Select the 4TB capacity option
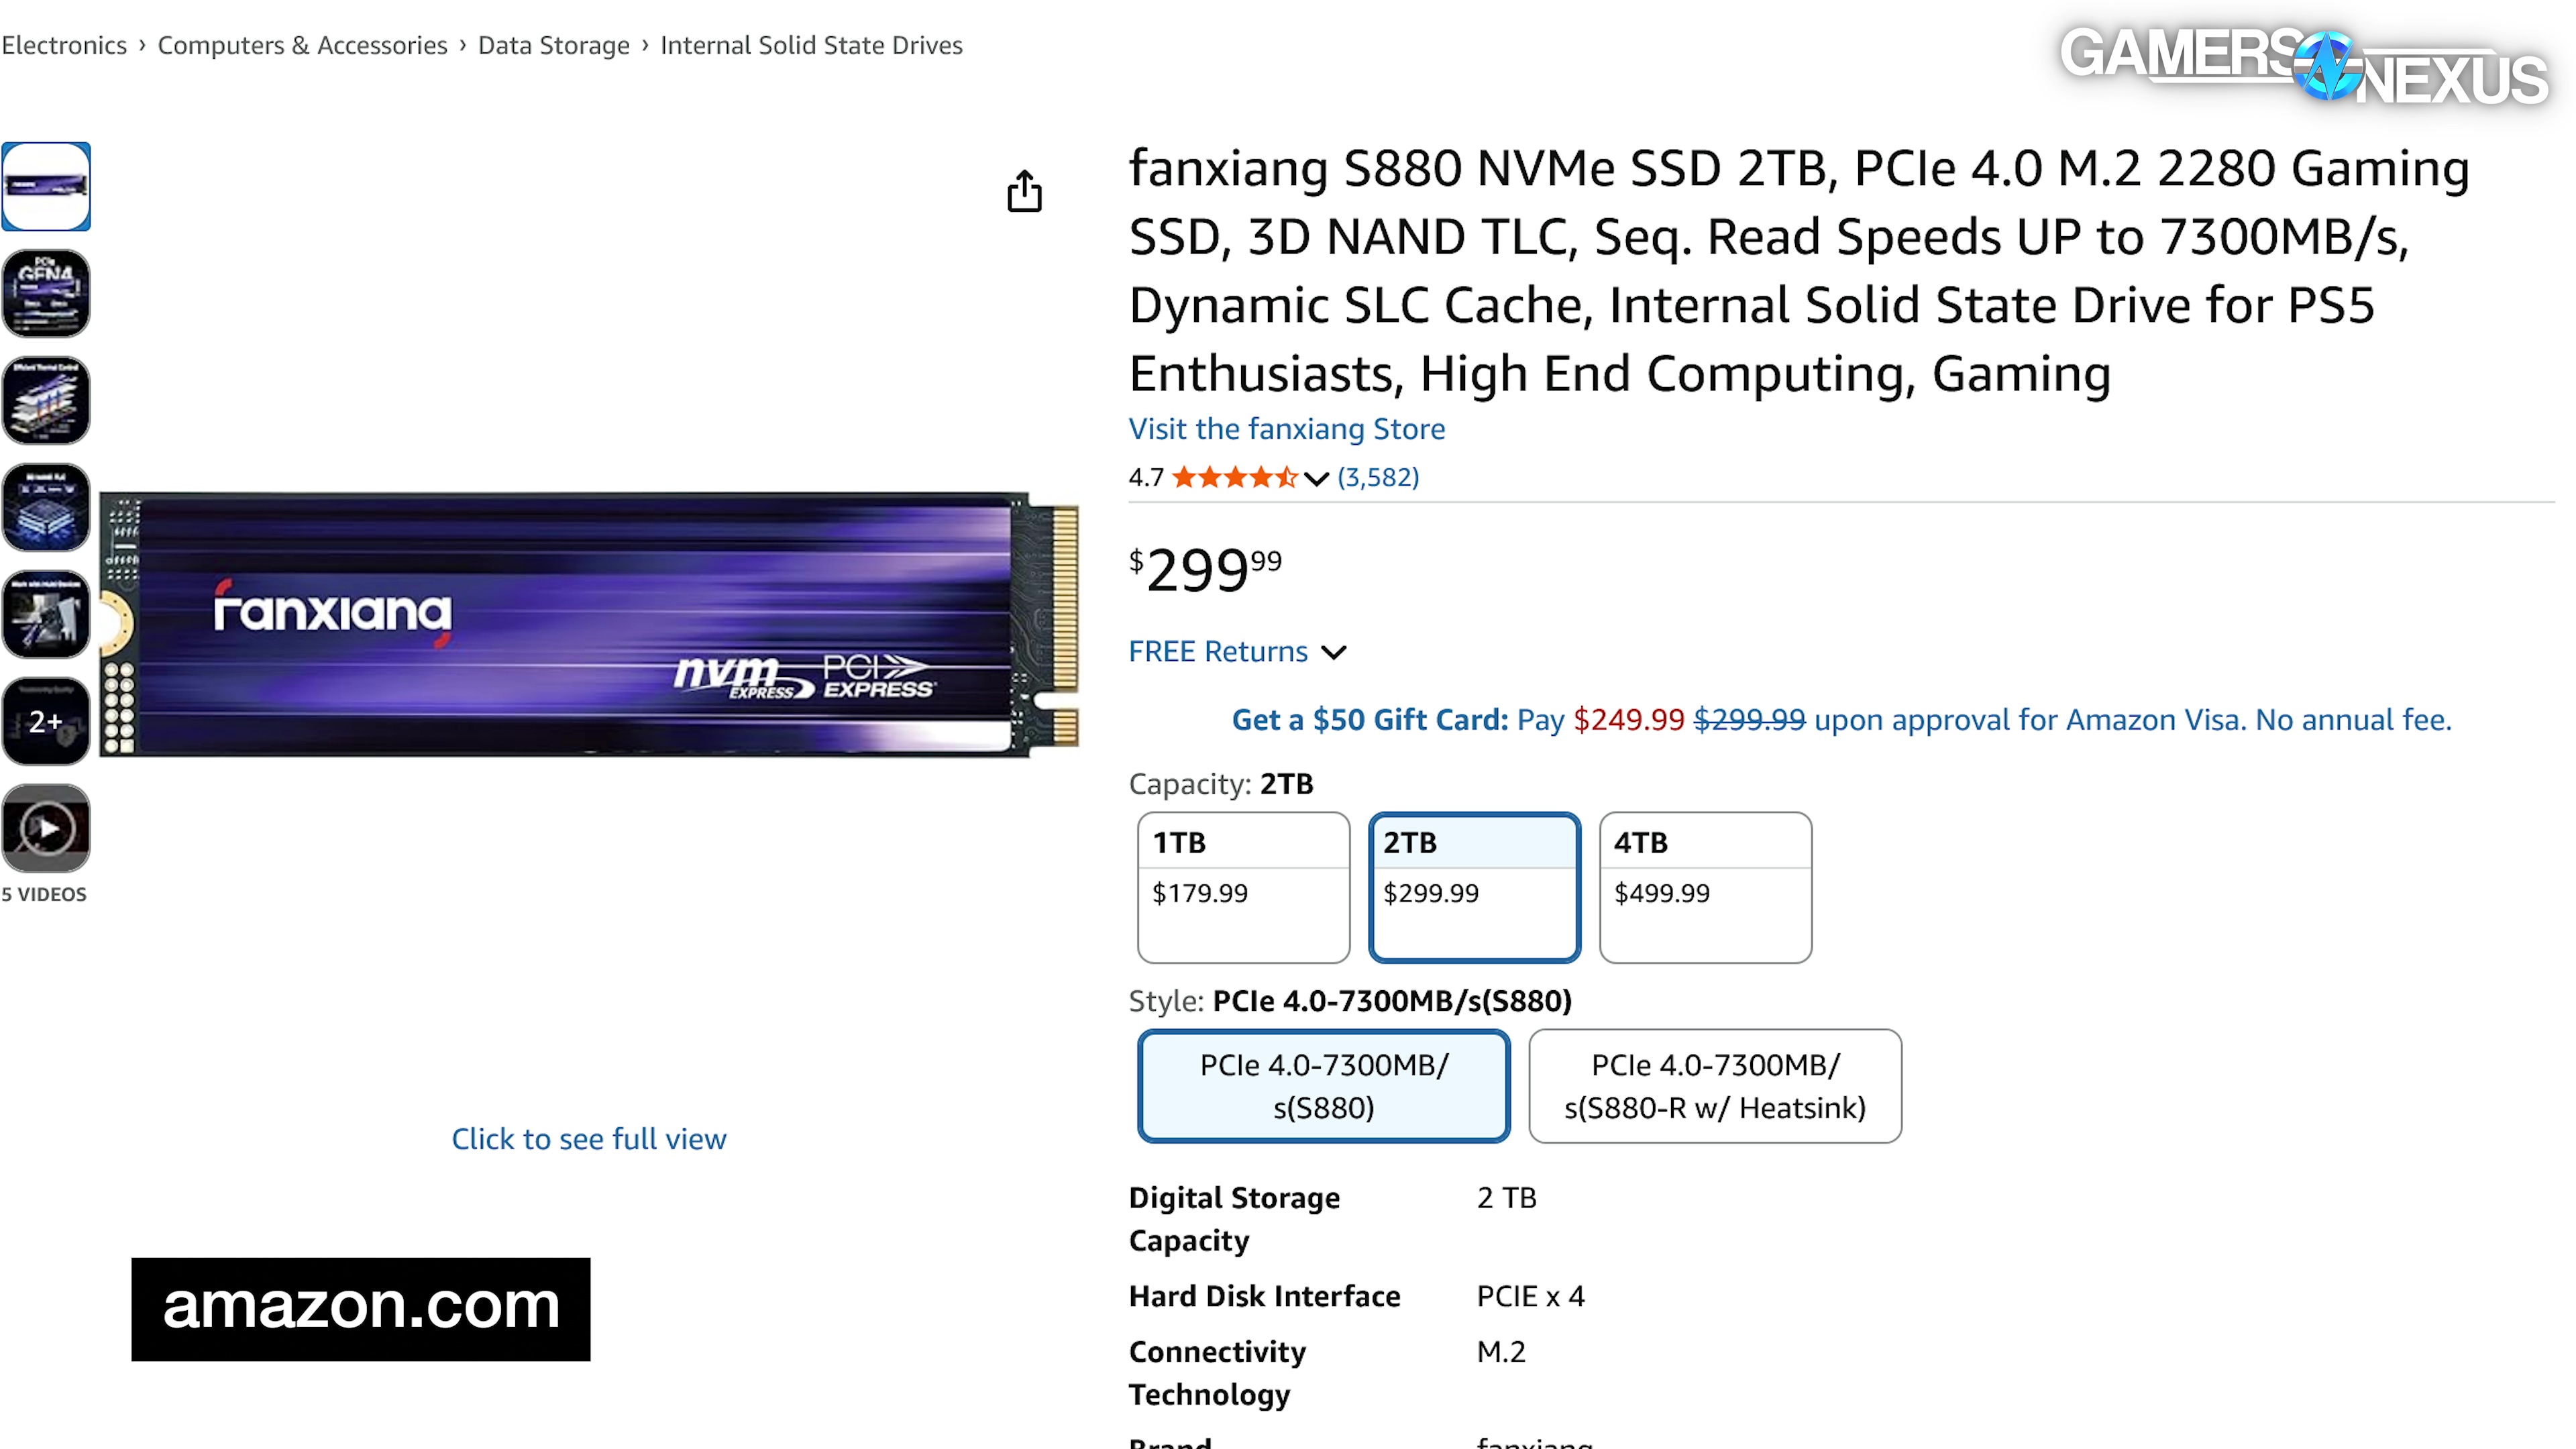 (x=1704, y=886)
